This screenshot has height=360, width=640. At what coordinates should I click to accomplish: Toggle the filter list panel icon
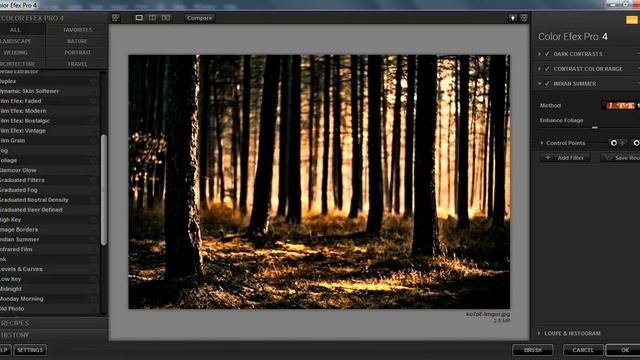tap(116, 18)
